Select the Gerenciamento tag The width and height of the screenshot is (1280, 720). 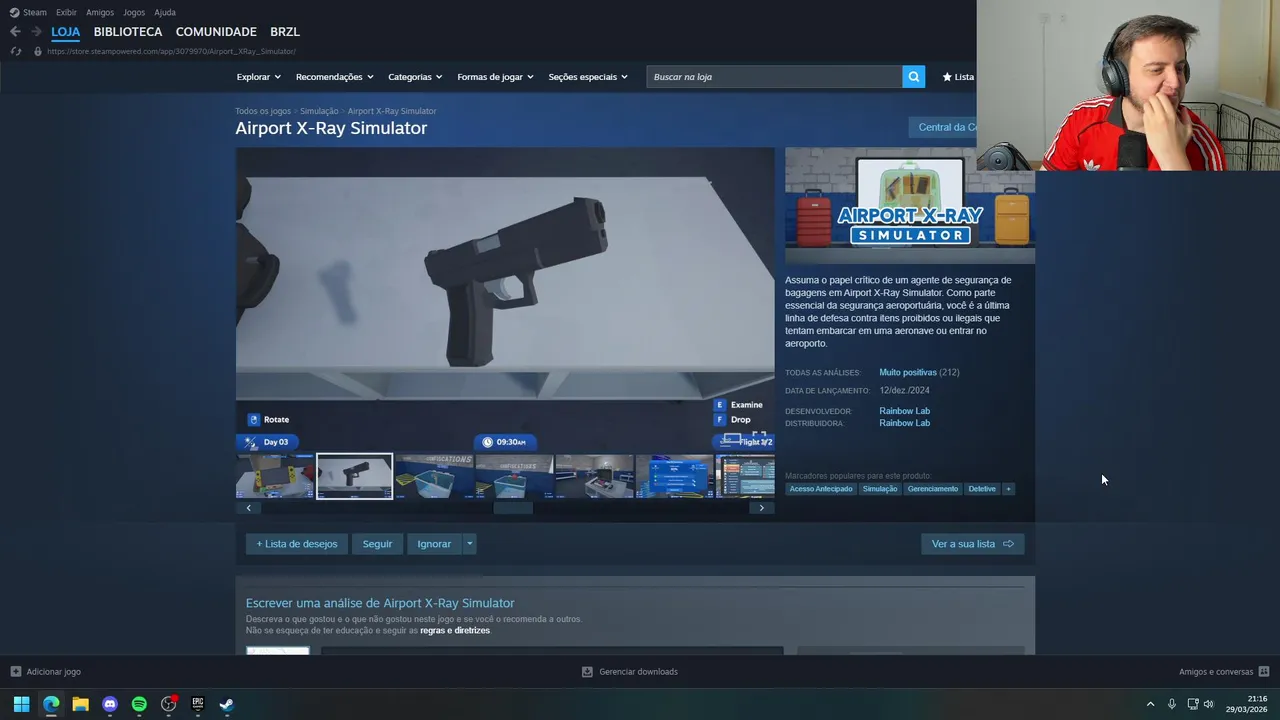[x=933, y=489]
